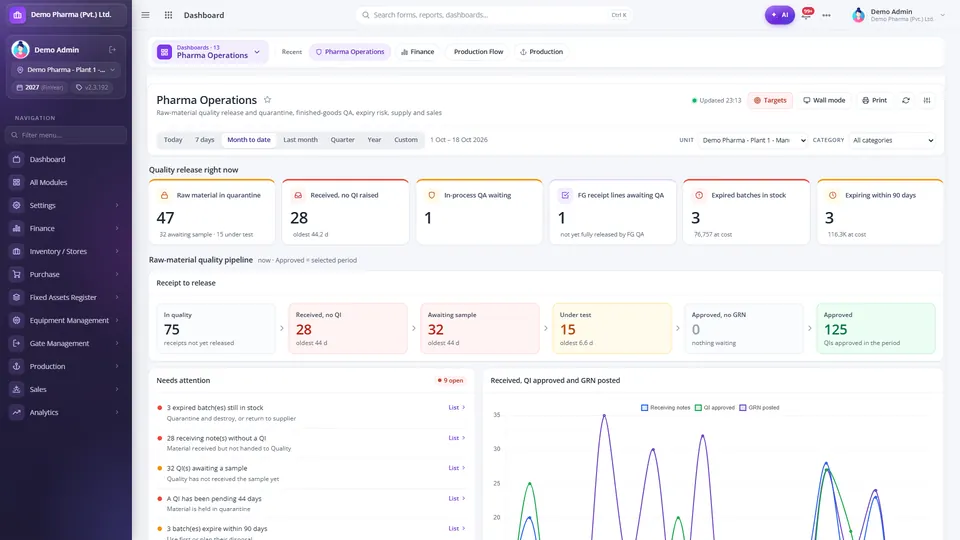960x540 pixels.
Task: Click Demo Admin avatar in sidebar
Action: (x=20, y=50)
